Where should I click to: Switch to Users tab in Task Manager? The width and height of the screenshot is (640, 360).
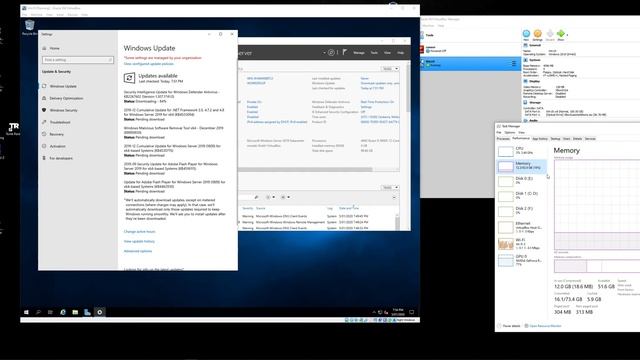[x=567, y=139]
